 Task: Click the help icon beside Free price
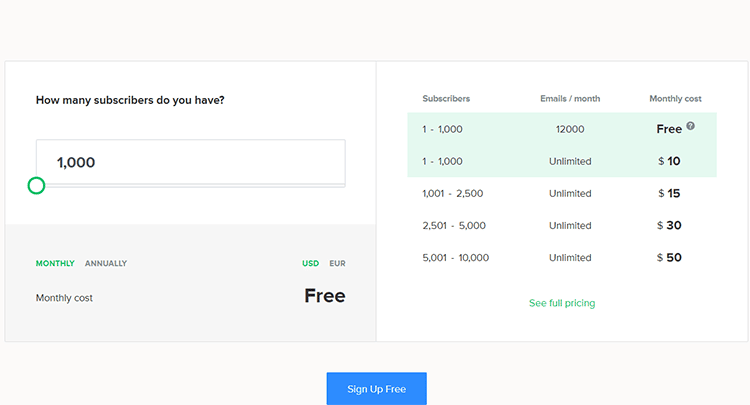click(691, 127)
